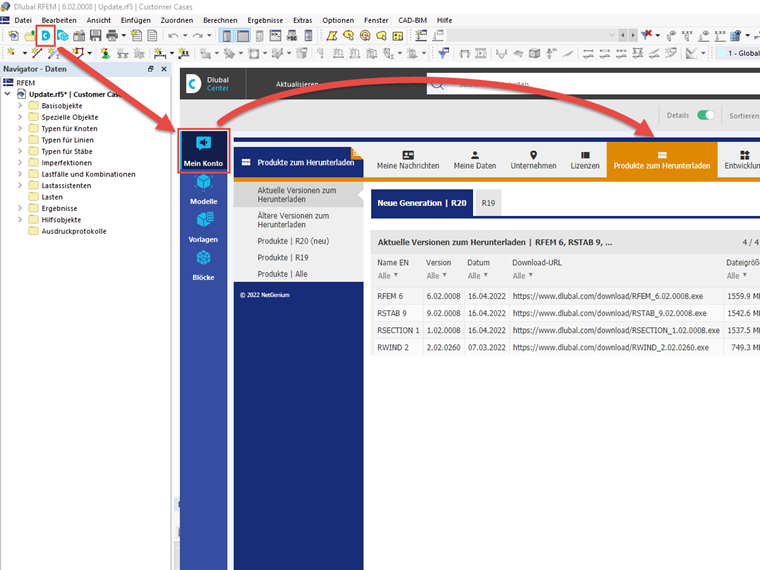Expand the Basisobjekte folder

click(x=20, y=105)
